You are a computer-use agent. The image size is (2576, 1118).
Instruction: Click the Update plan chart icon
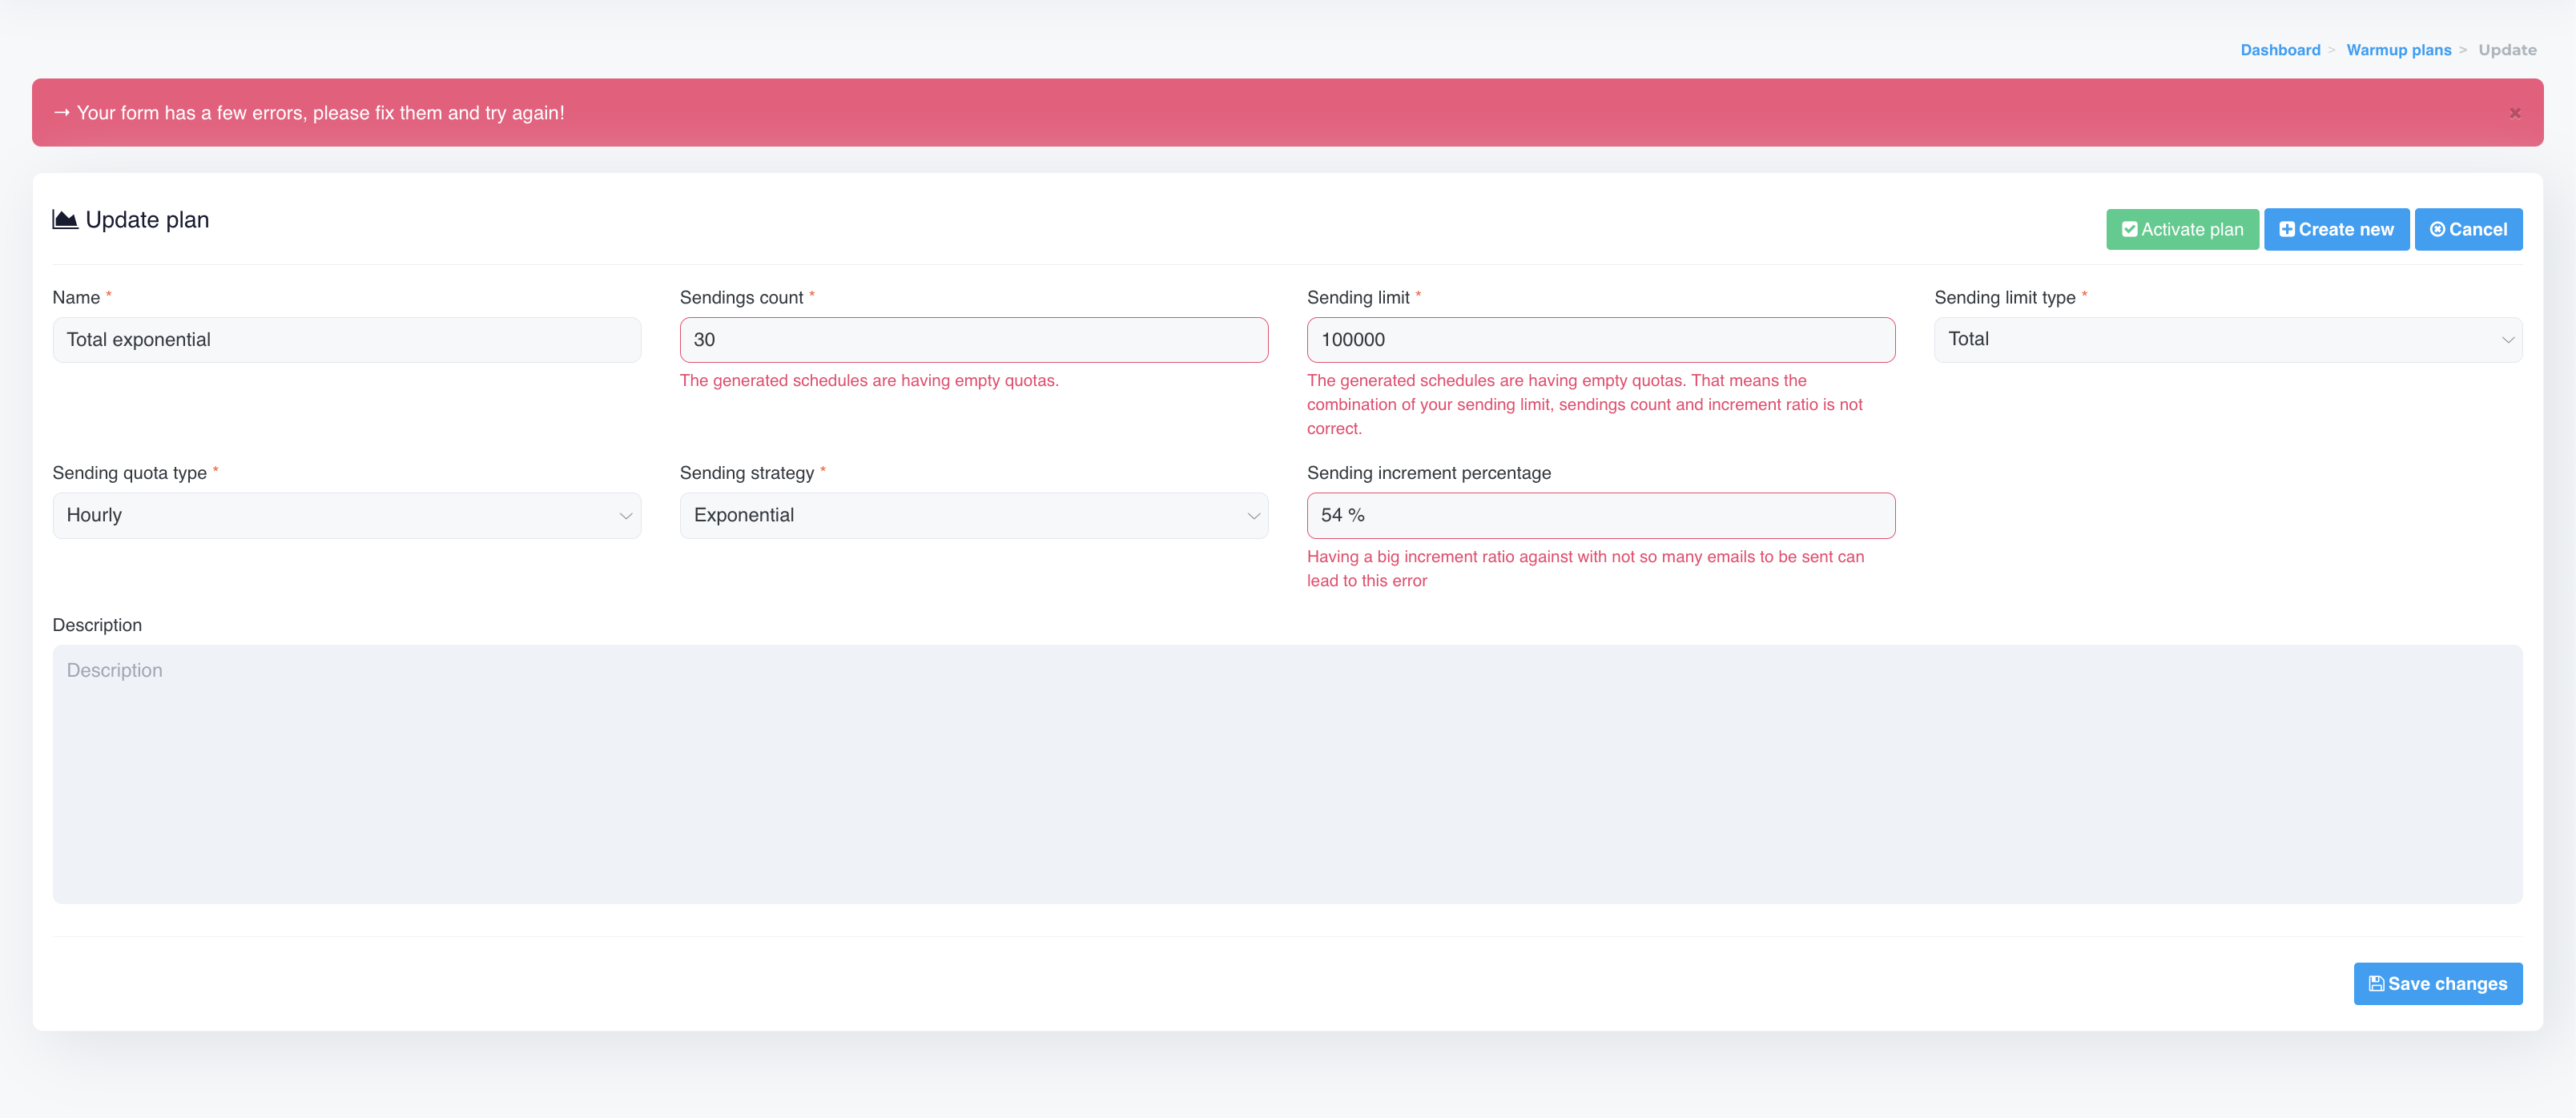coord(65,220)
